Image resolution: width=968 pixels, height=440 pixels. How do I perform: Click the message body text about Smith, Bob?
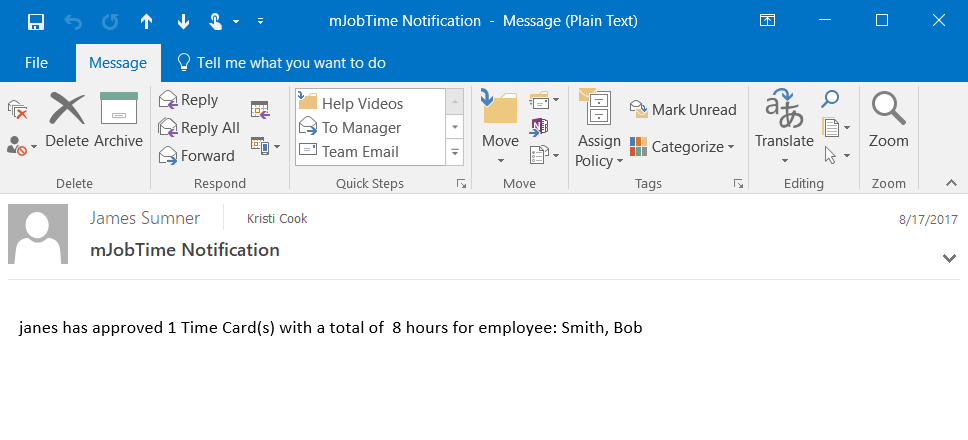pyautogui.click(x=330, y=328)
